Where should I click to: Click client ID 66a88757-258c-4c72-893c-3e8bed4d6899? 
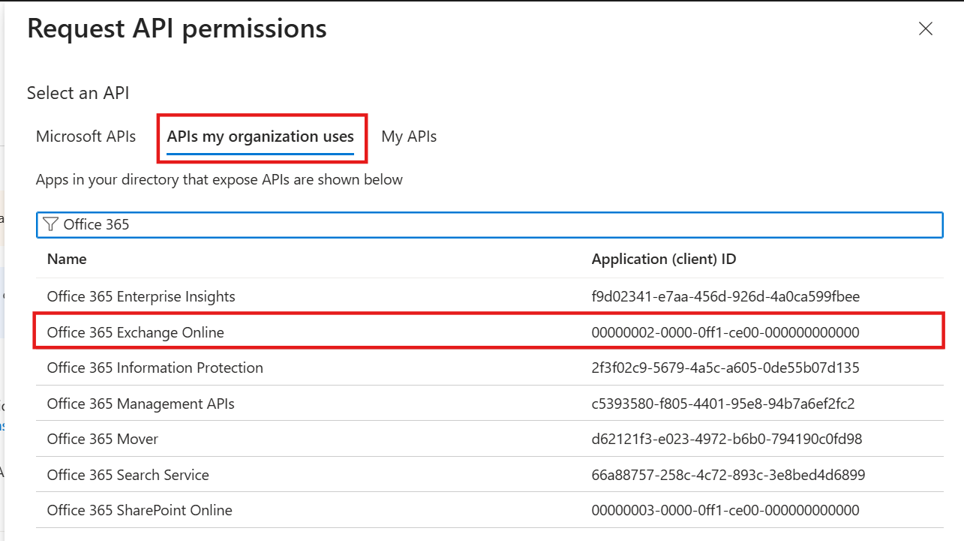click(728, 475)
